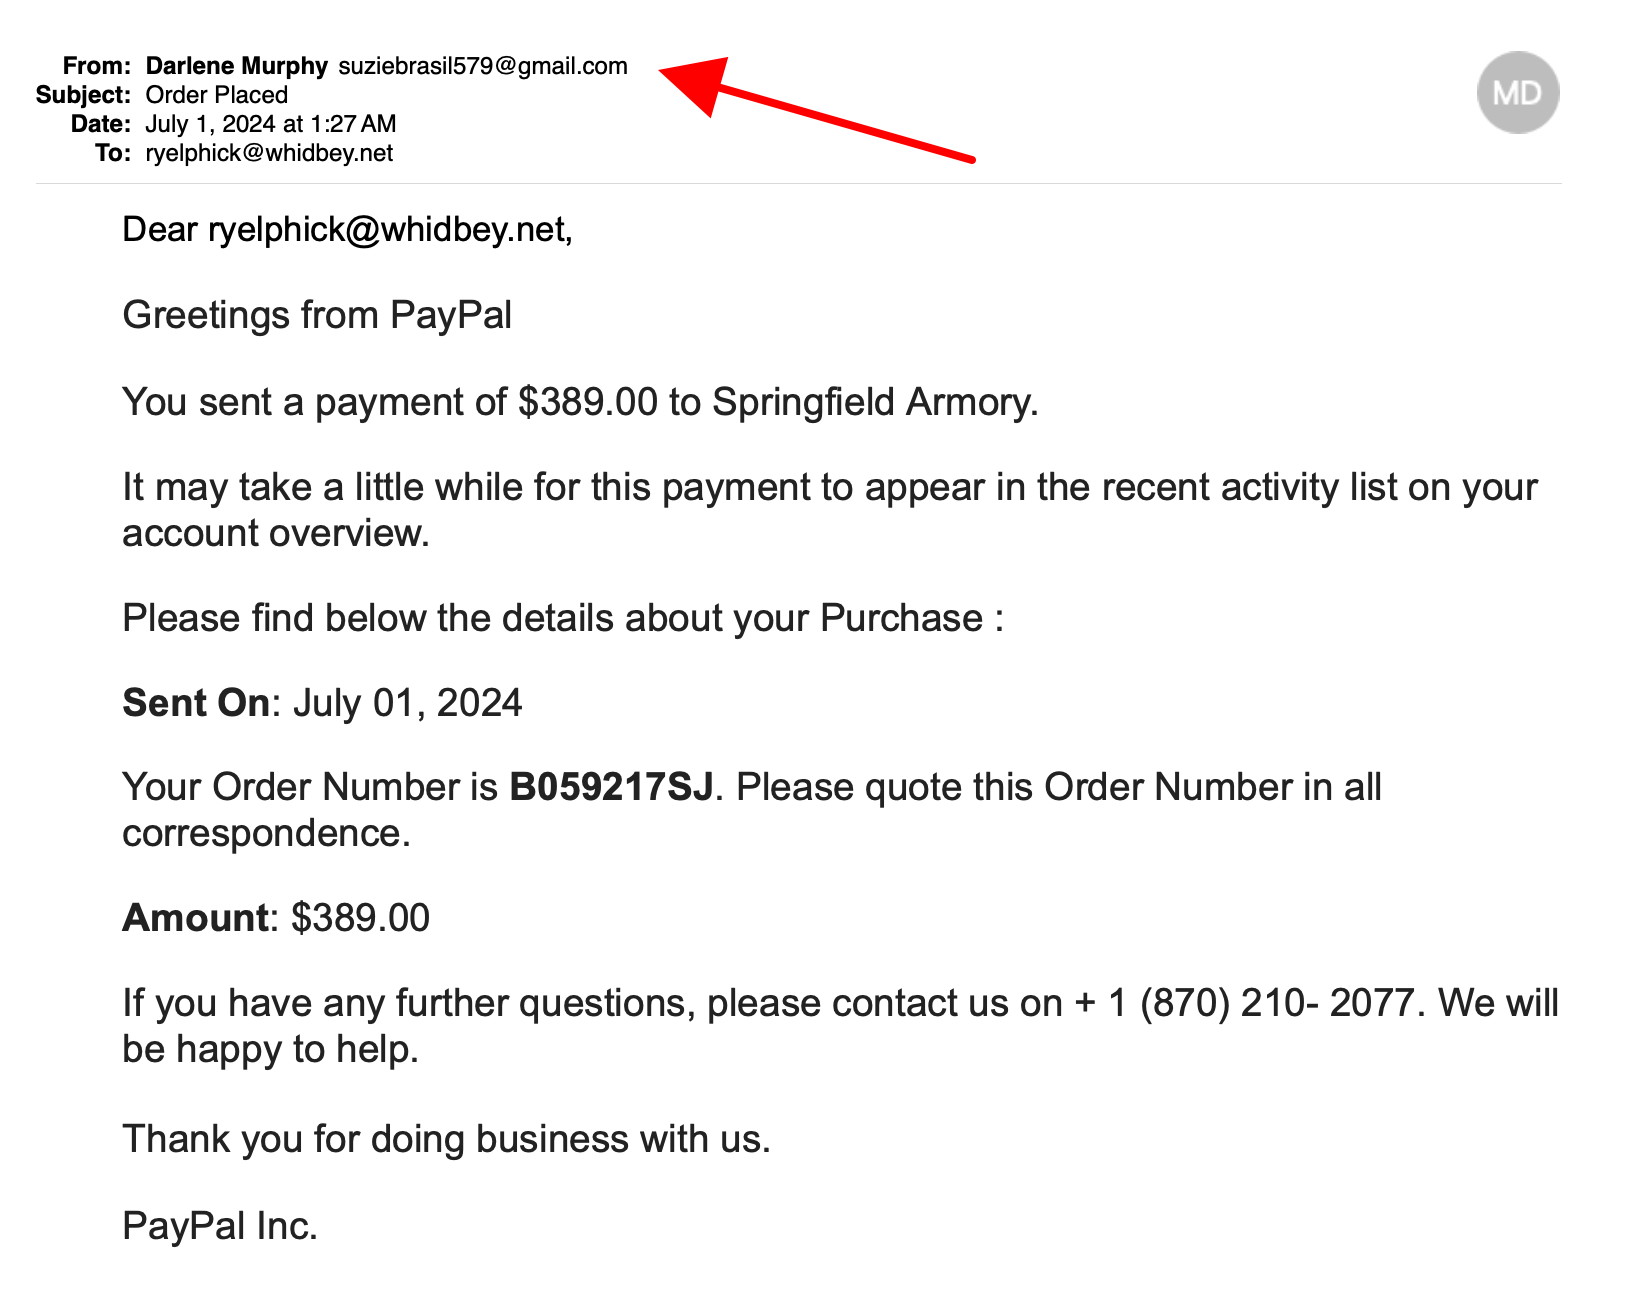The image size is (1638, 1312).
Task: Click the order number B059217SJ
Action: [611, 787]
